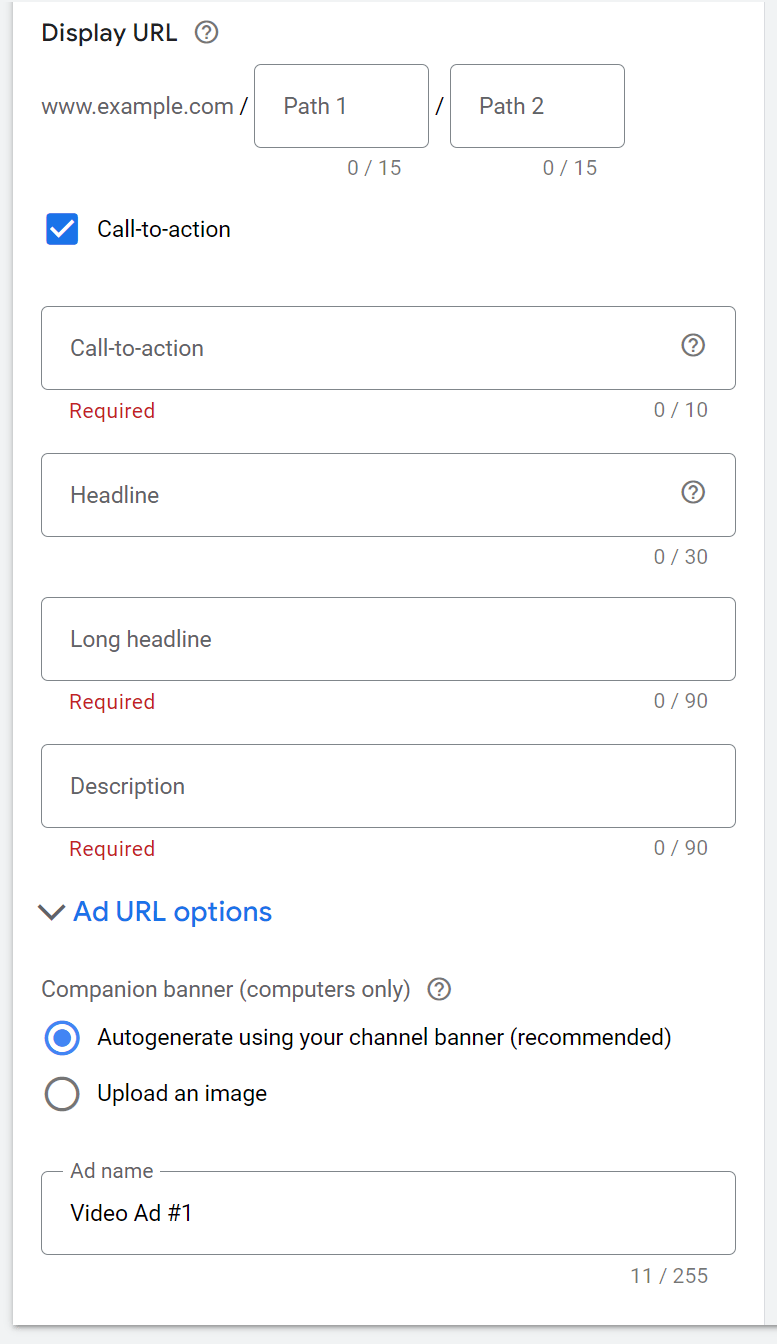
Task: Click the chevron next to Ad URL options
Action: click(x=51, y=911)
